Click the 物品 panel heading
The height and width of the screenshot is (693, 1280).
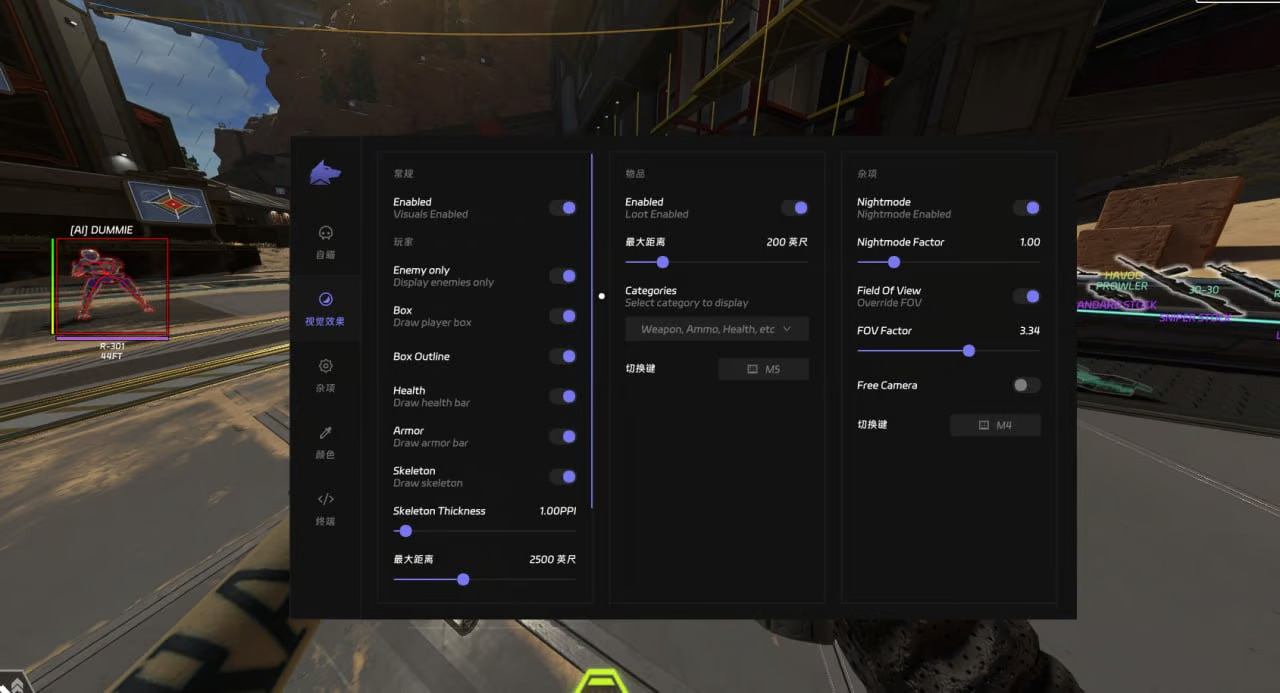point(635,174)
